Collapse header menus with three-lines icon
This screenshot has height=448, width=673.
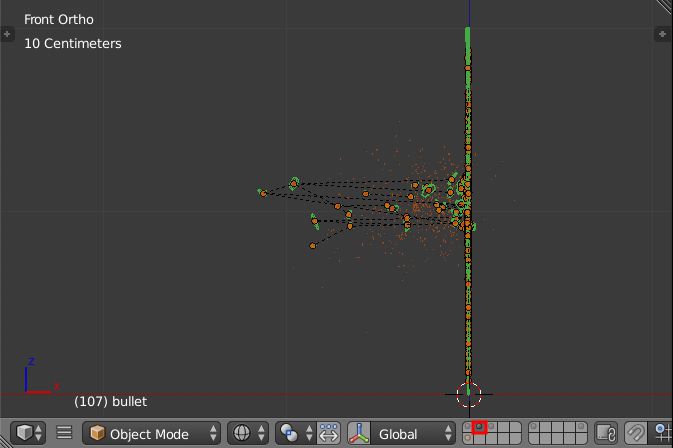[x=64, y=433]
